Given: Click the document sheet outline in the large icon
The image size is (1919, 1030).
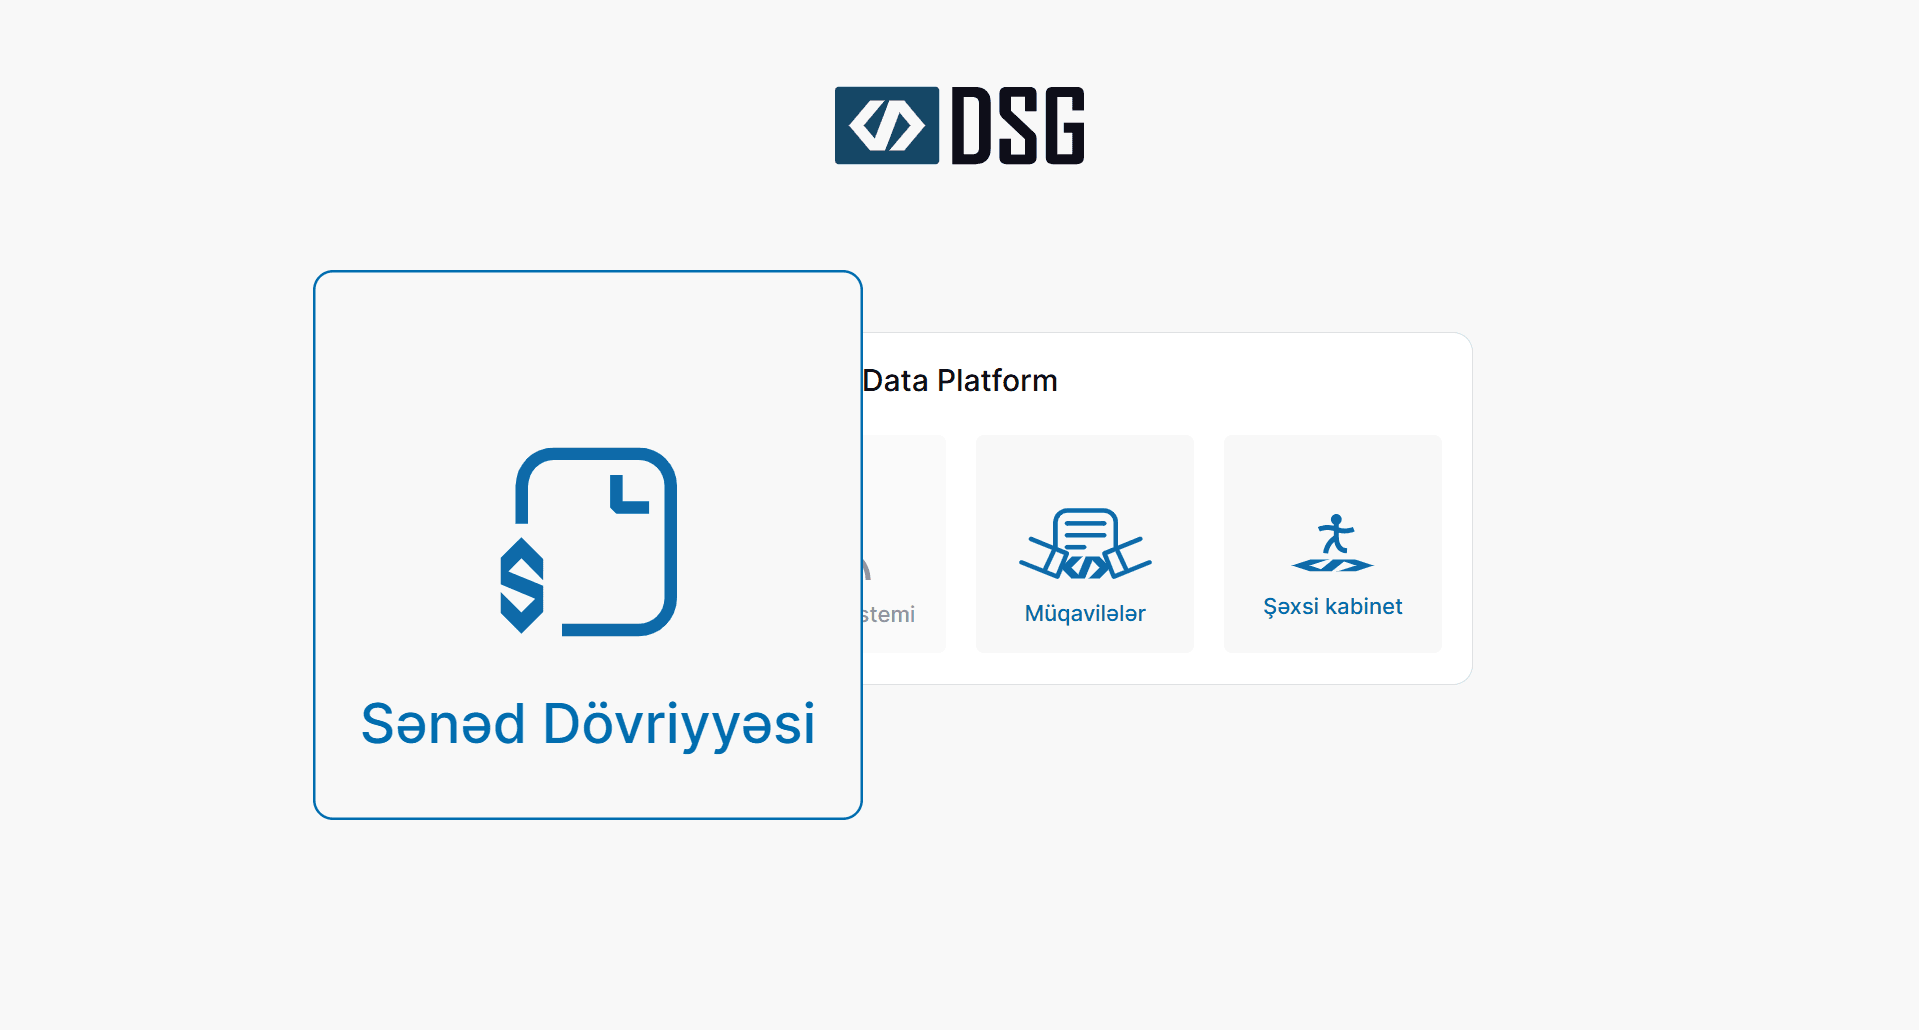Looking at the screenshot, I should pyautogui.click(x=670, y=560).
